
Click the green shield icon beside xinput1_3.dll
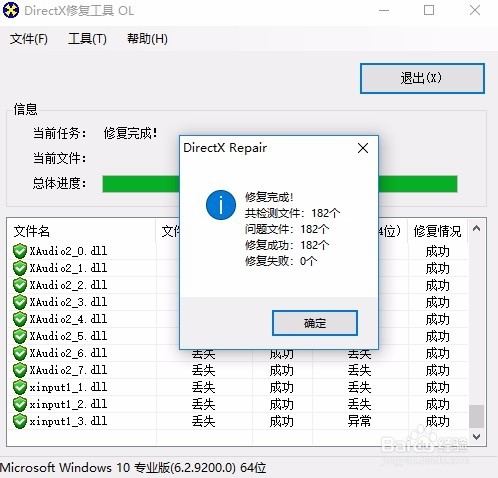20,421
